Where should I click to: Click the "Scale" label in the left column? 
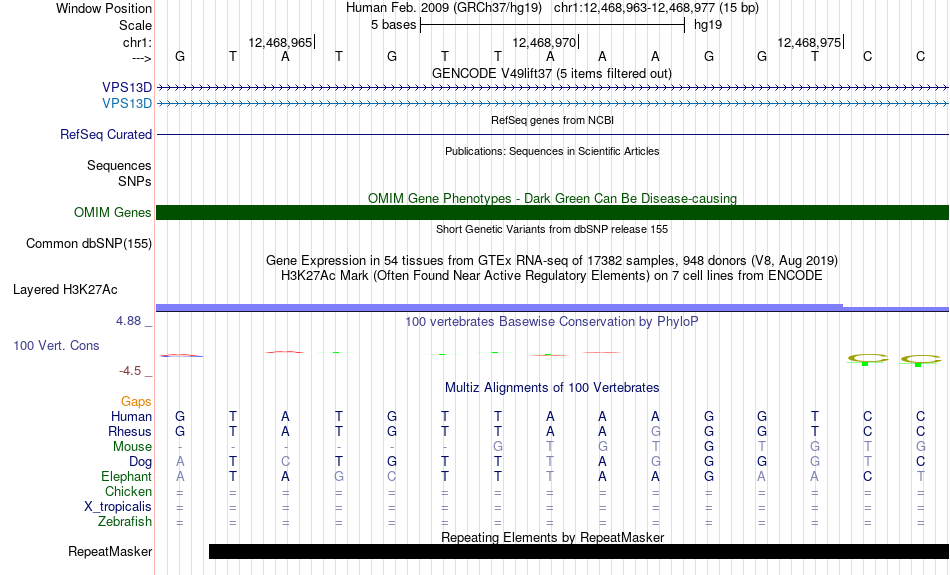[x=135, y=25]
